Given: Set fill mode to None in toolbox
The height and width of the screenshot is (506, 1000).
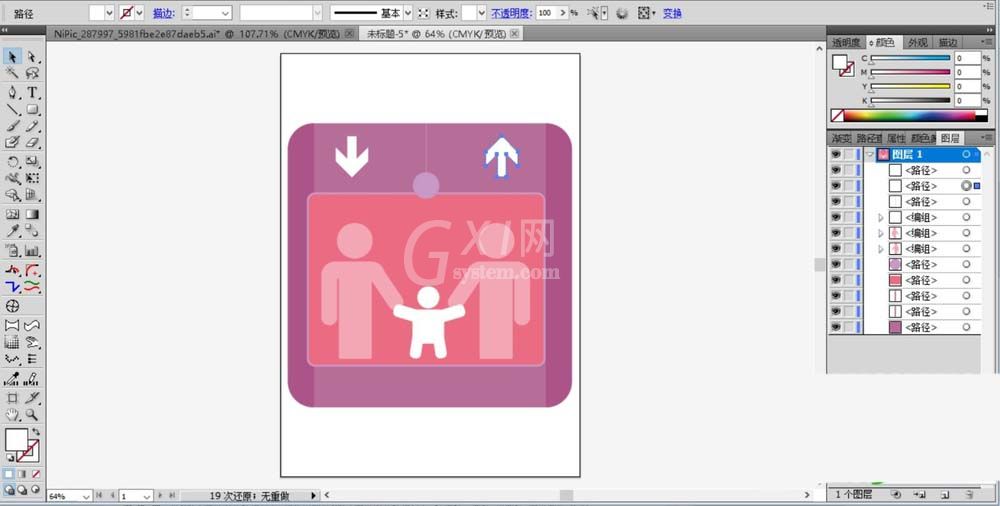Looking at the screenshot, I should [x=36, y=474].
